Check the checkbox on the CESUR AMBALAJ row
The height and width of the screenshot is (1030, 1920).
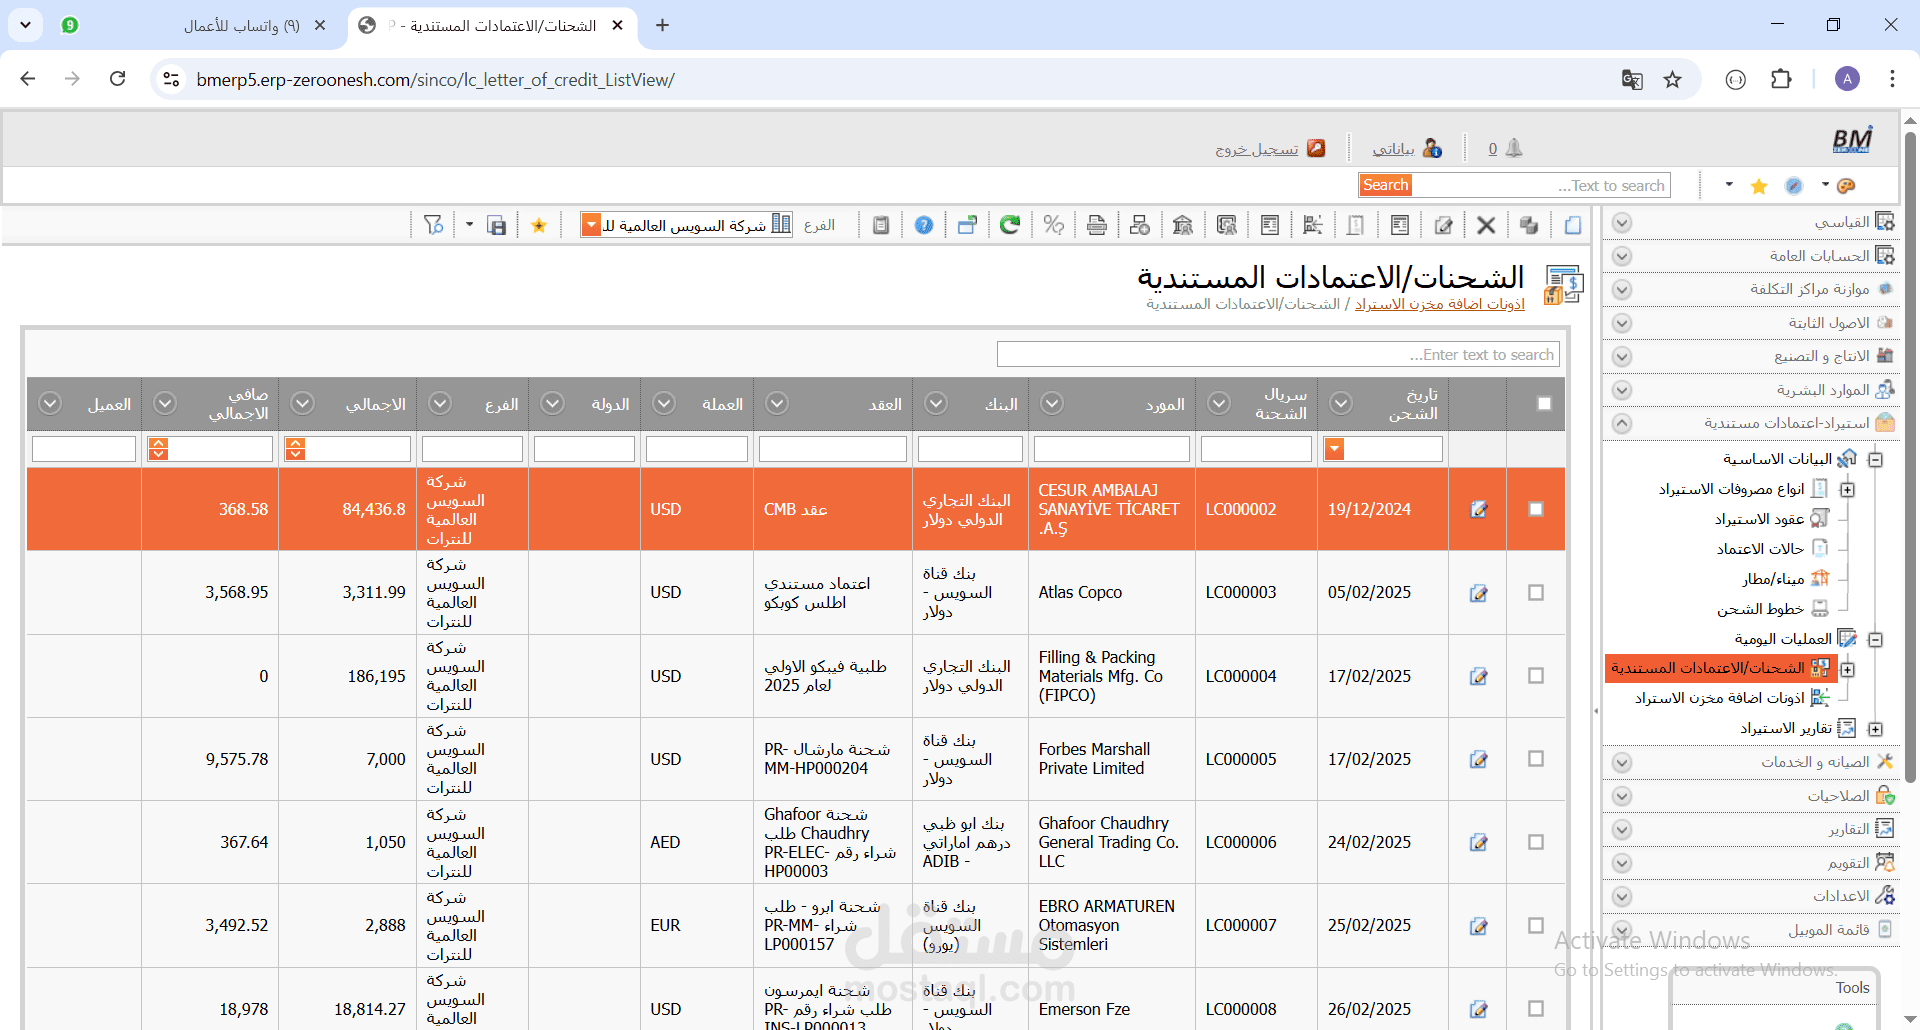(1536, 509)
